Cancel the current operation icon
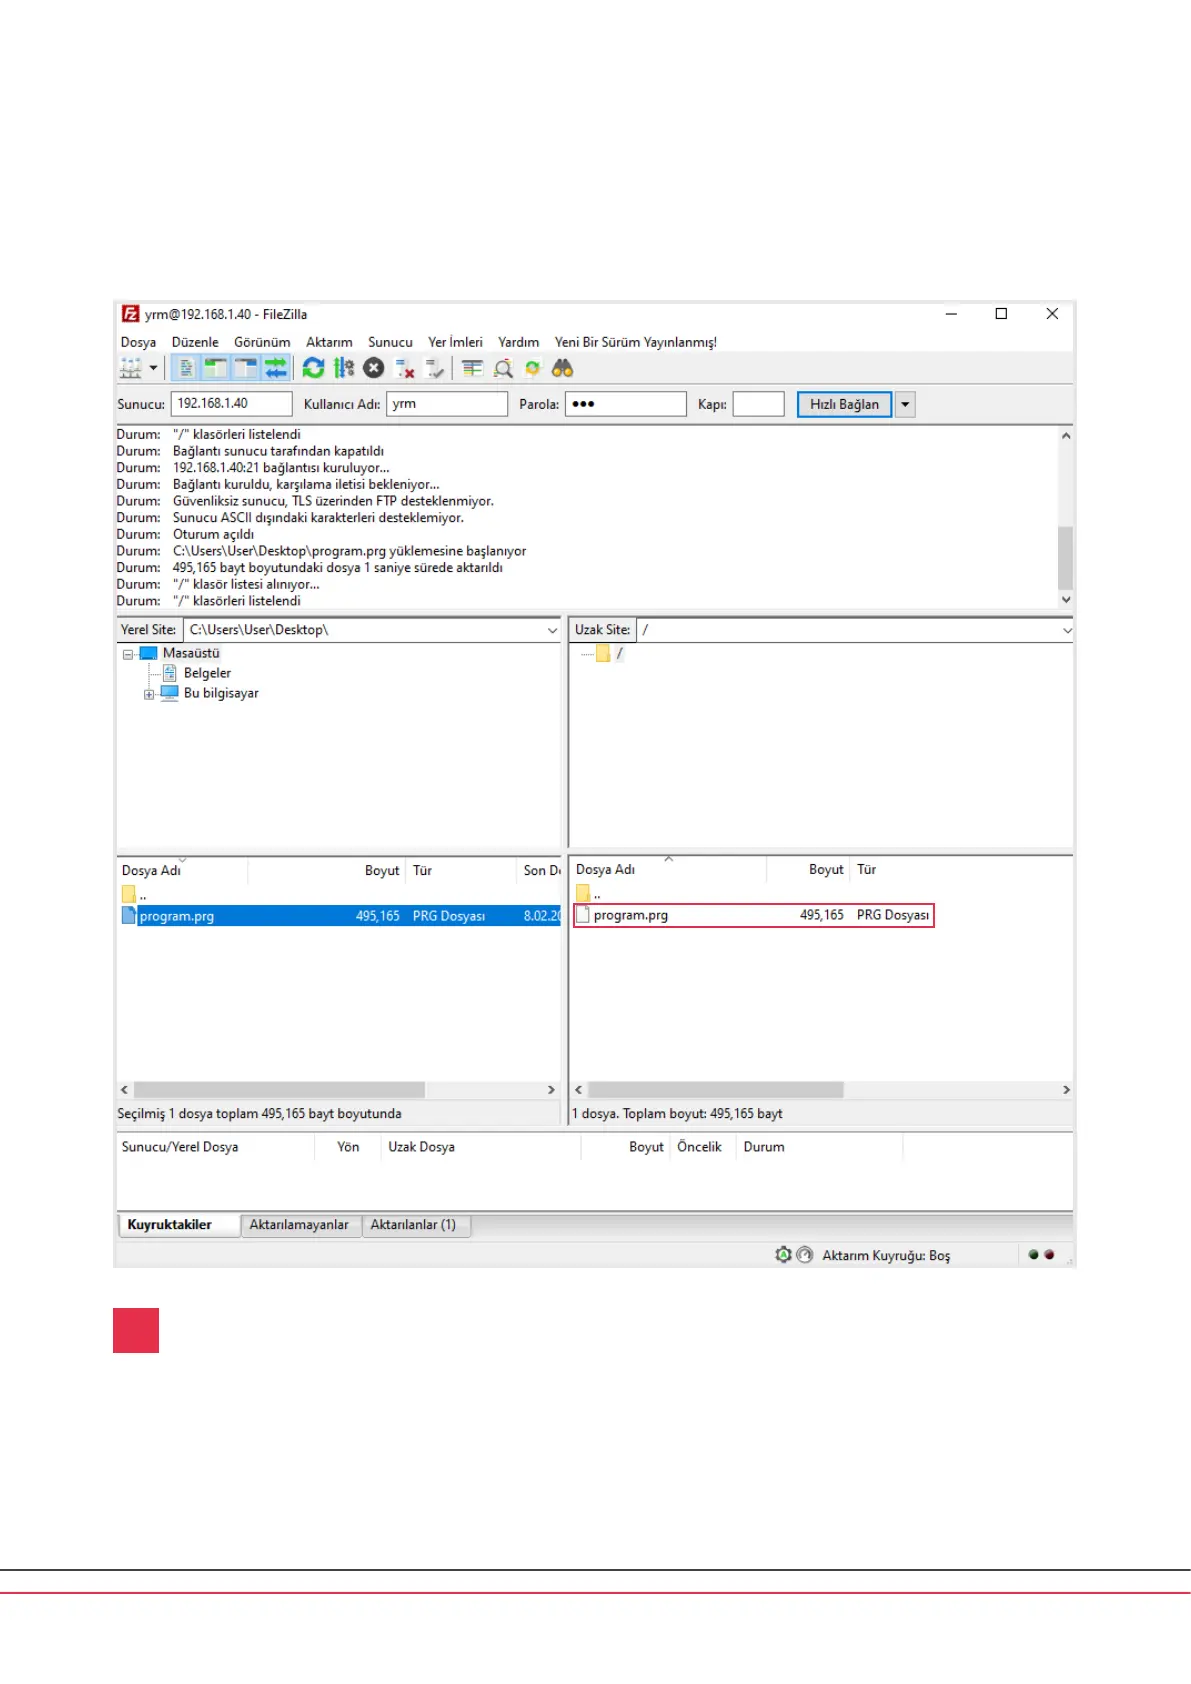This screenshot has height=1684, width=1191. pyautogui.click(x=374, y=369)
